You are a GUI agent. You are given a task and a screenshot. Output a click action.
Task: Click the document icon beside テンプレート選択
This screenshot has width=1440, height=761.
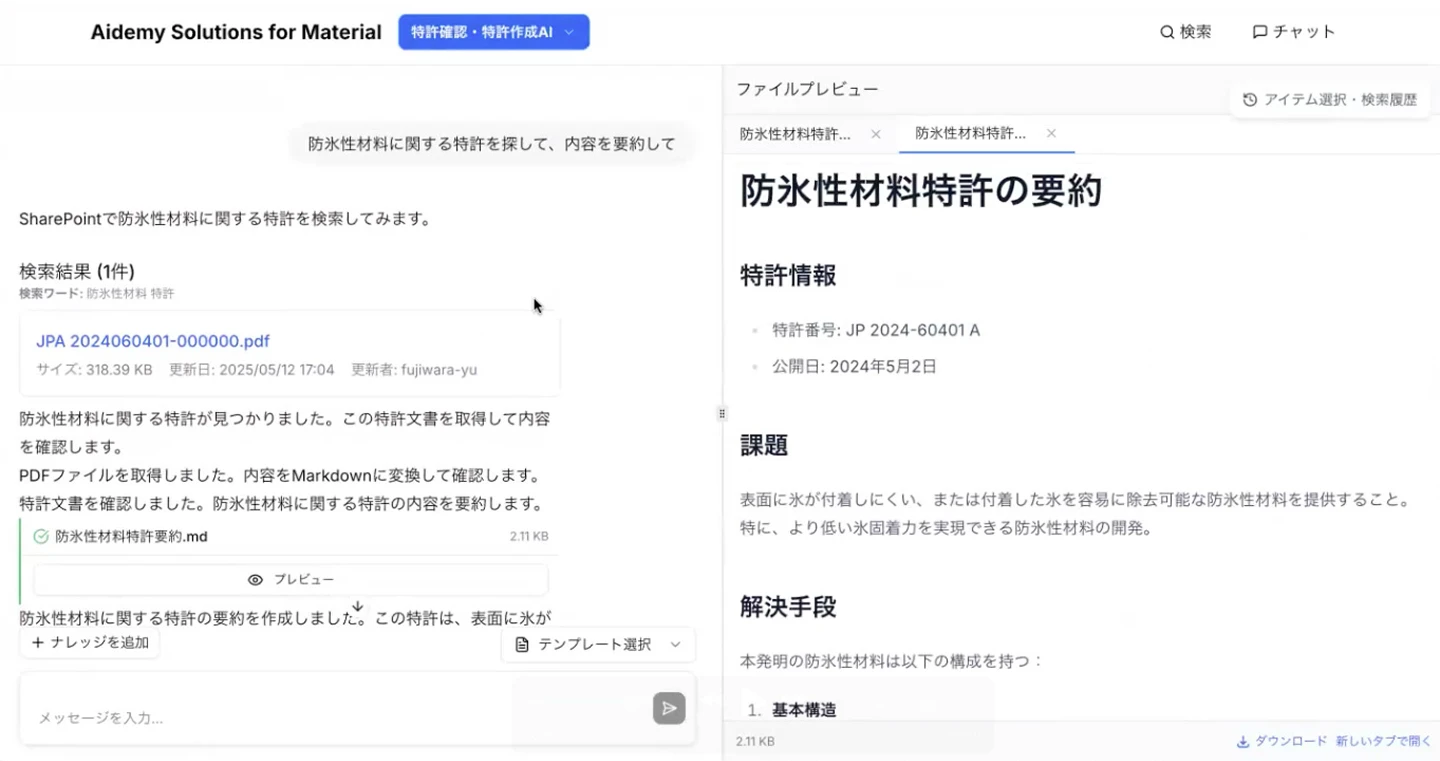coord(521,644)
